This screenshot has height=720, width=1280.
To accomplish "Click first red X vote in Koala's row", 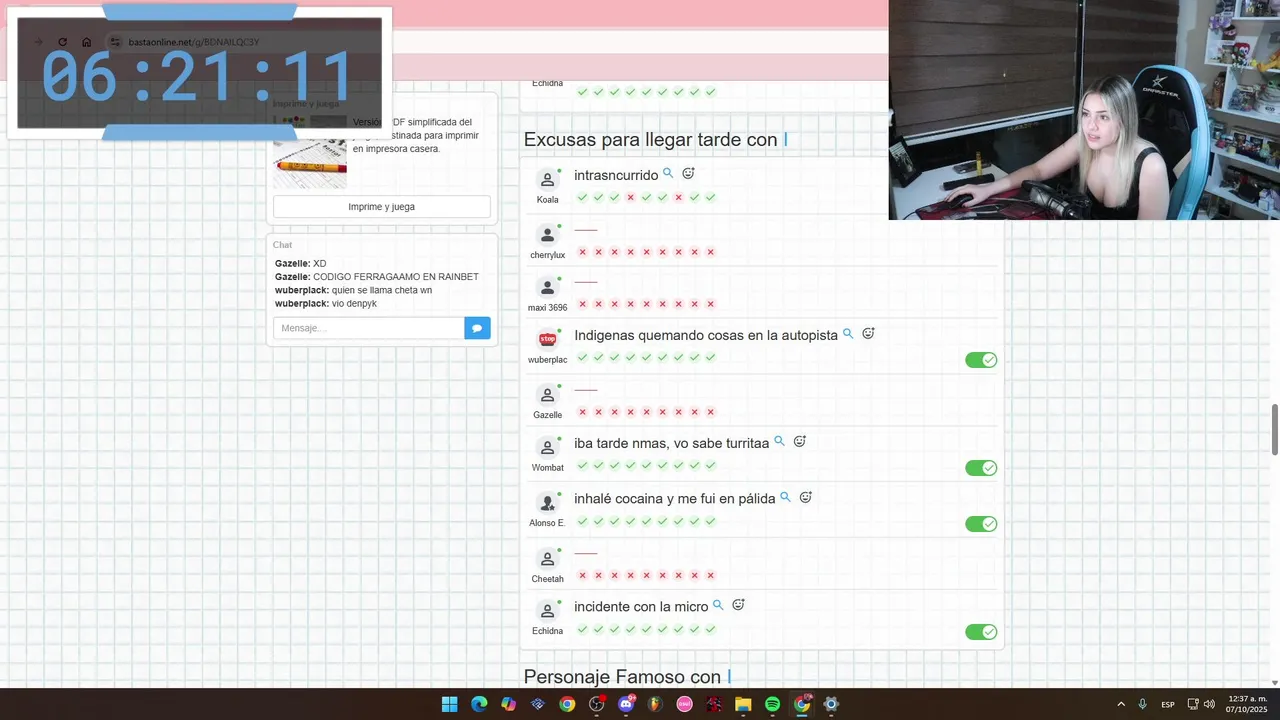I will (630, 198).
